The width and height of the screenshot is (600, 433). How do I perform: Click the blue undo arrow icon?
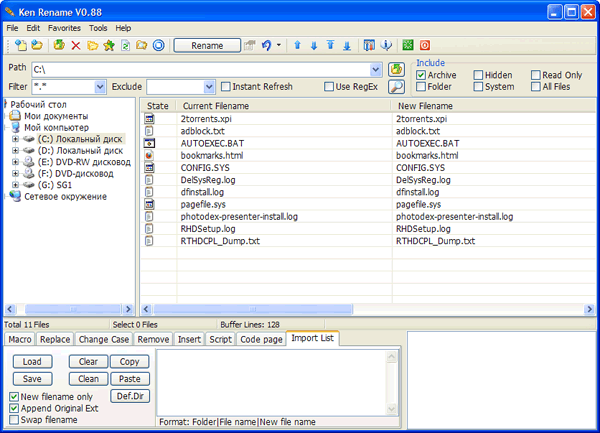click(266, 45)
